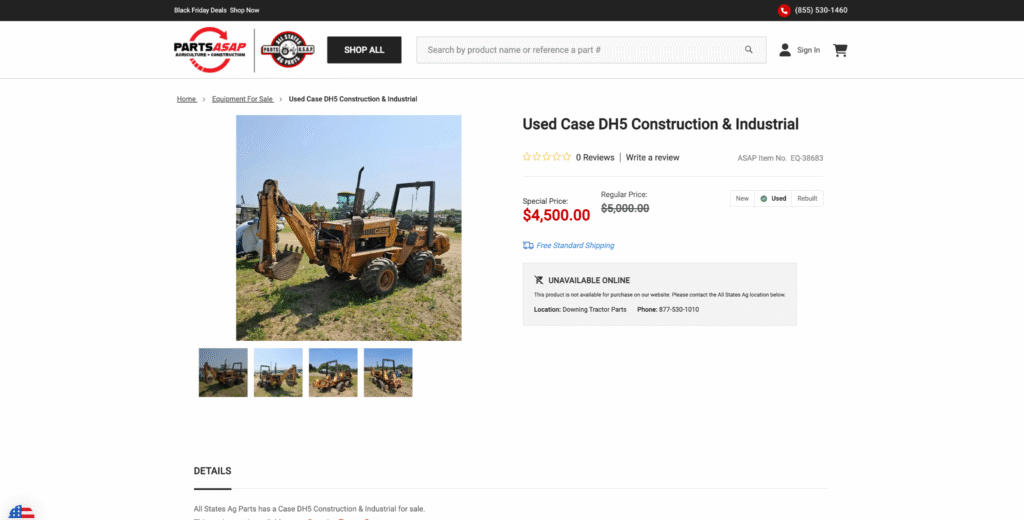This screenshot has height=520, width=1024.
Task: Go to Equipment For Sale breadcrumb
Action: 242,99
